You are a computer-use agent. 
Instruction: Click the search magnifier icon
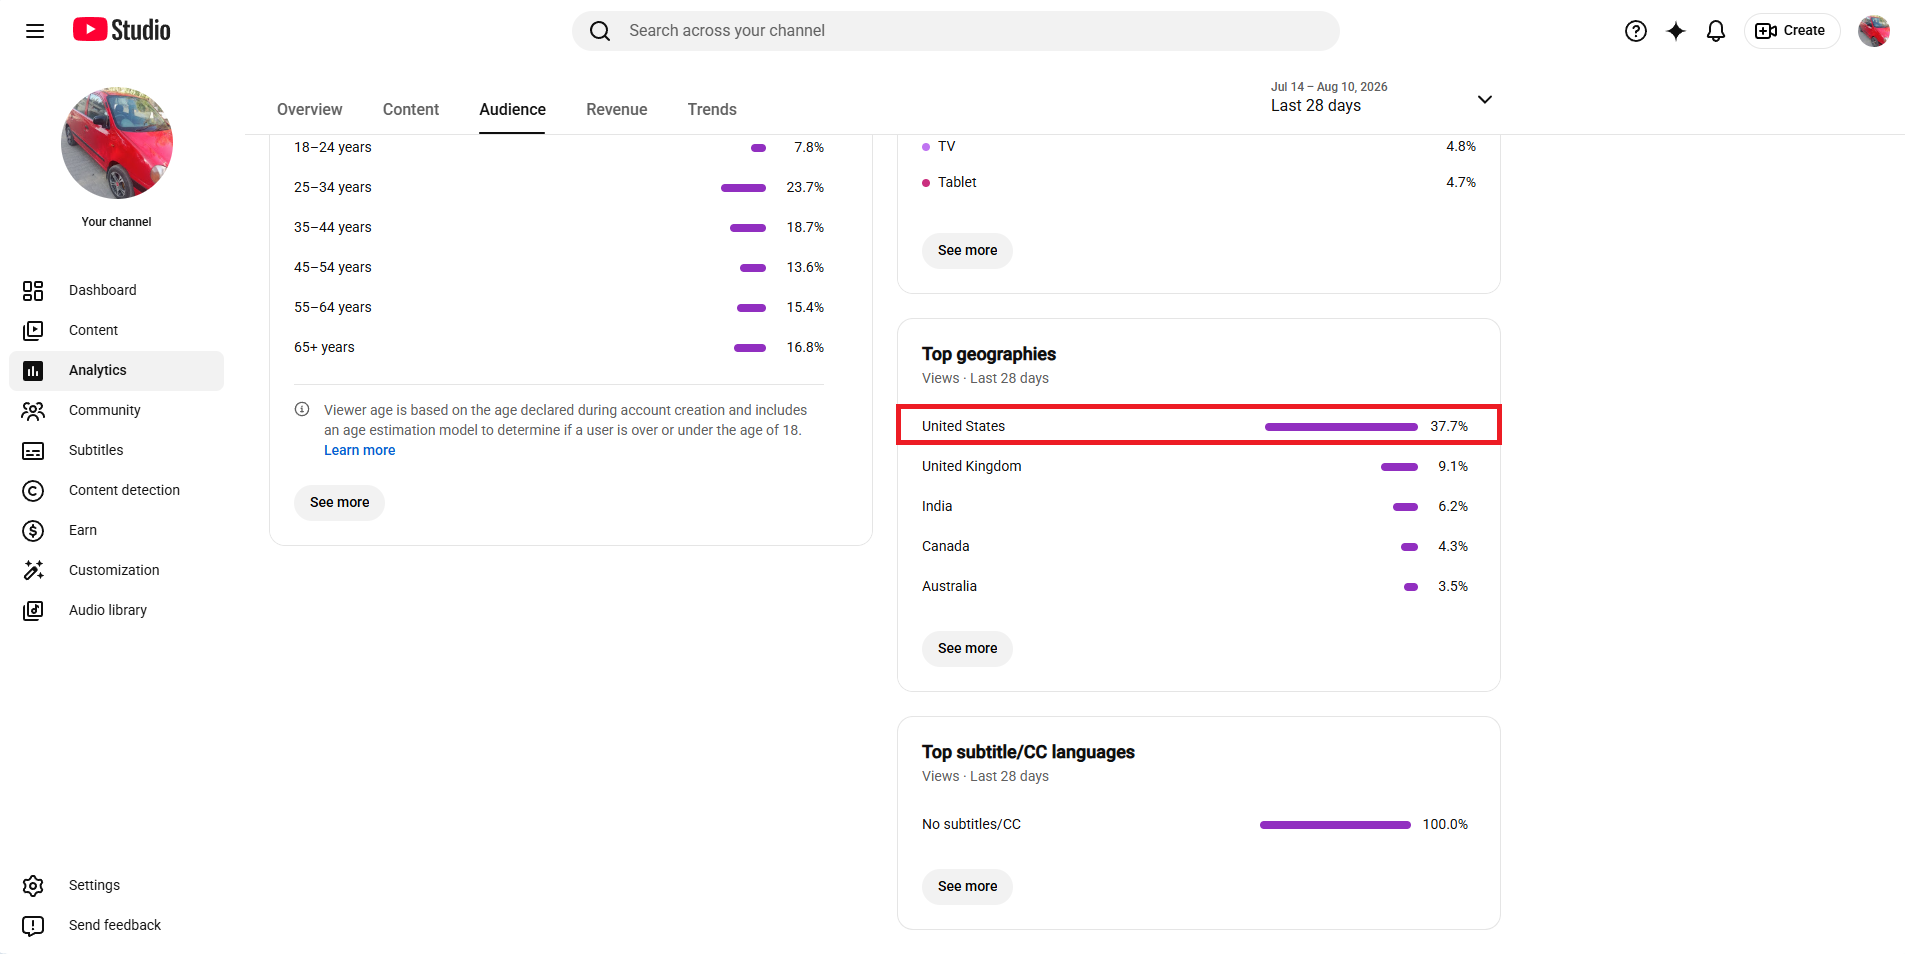pos(600,31)
